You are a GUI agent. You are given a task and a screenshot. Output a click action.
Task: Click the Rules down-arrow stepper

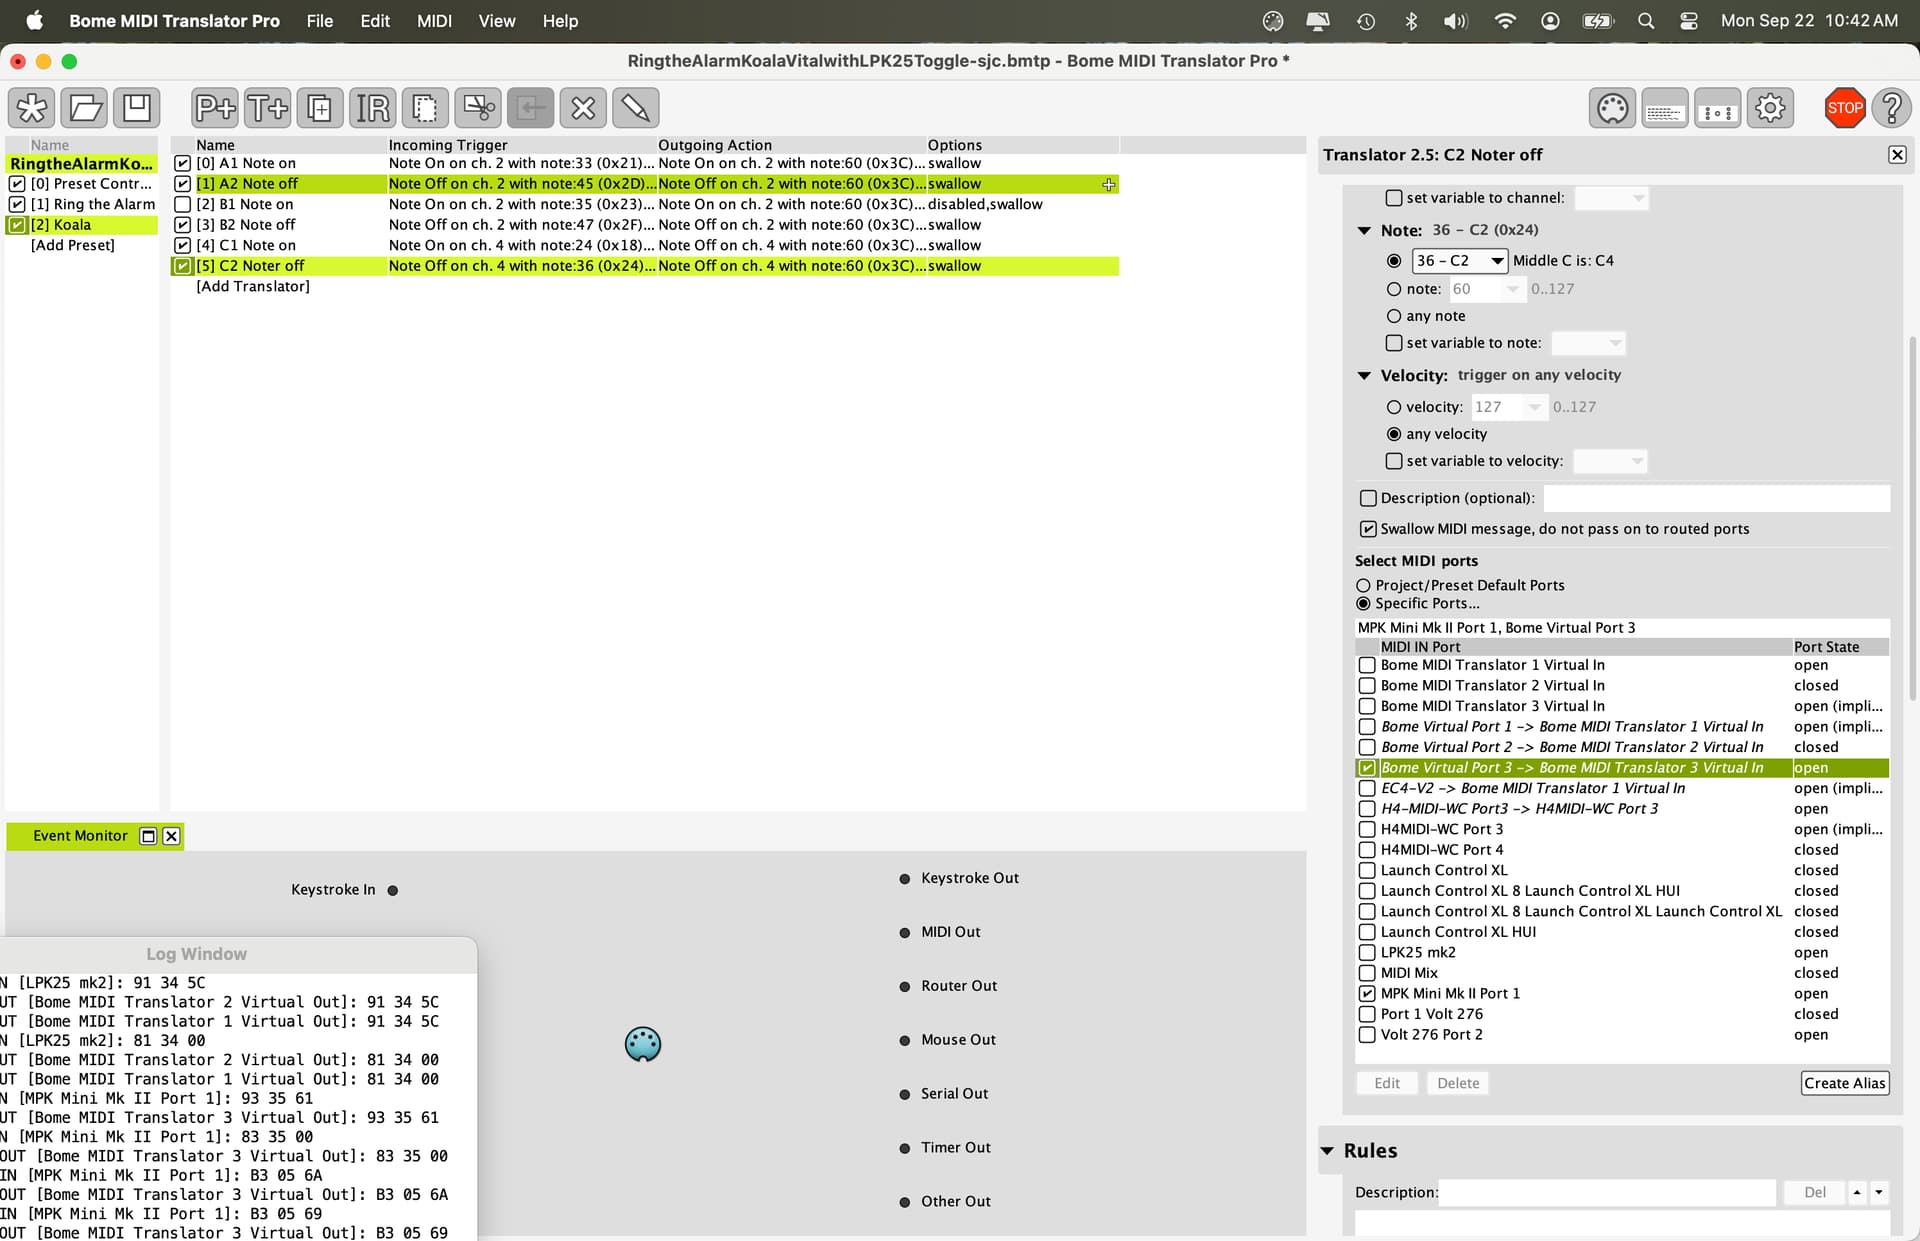[x=1879, y=1192]
